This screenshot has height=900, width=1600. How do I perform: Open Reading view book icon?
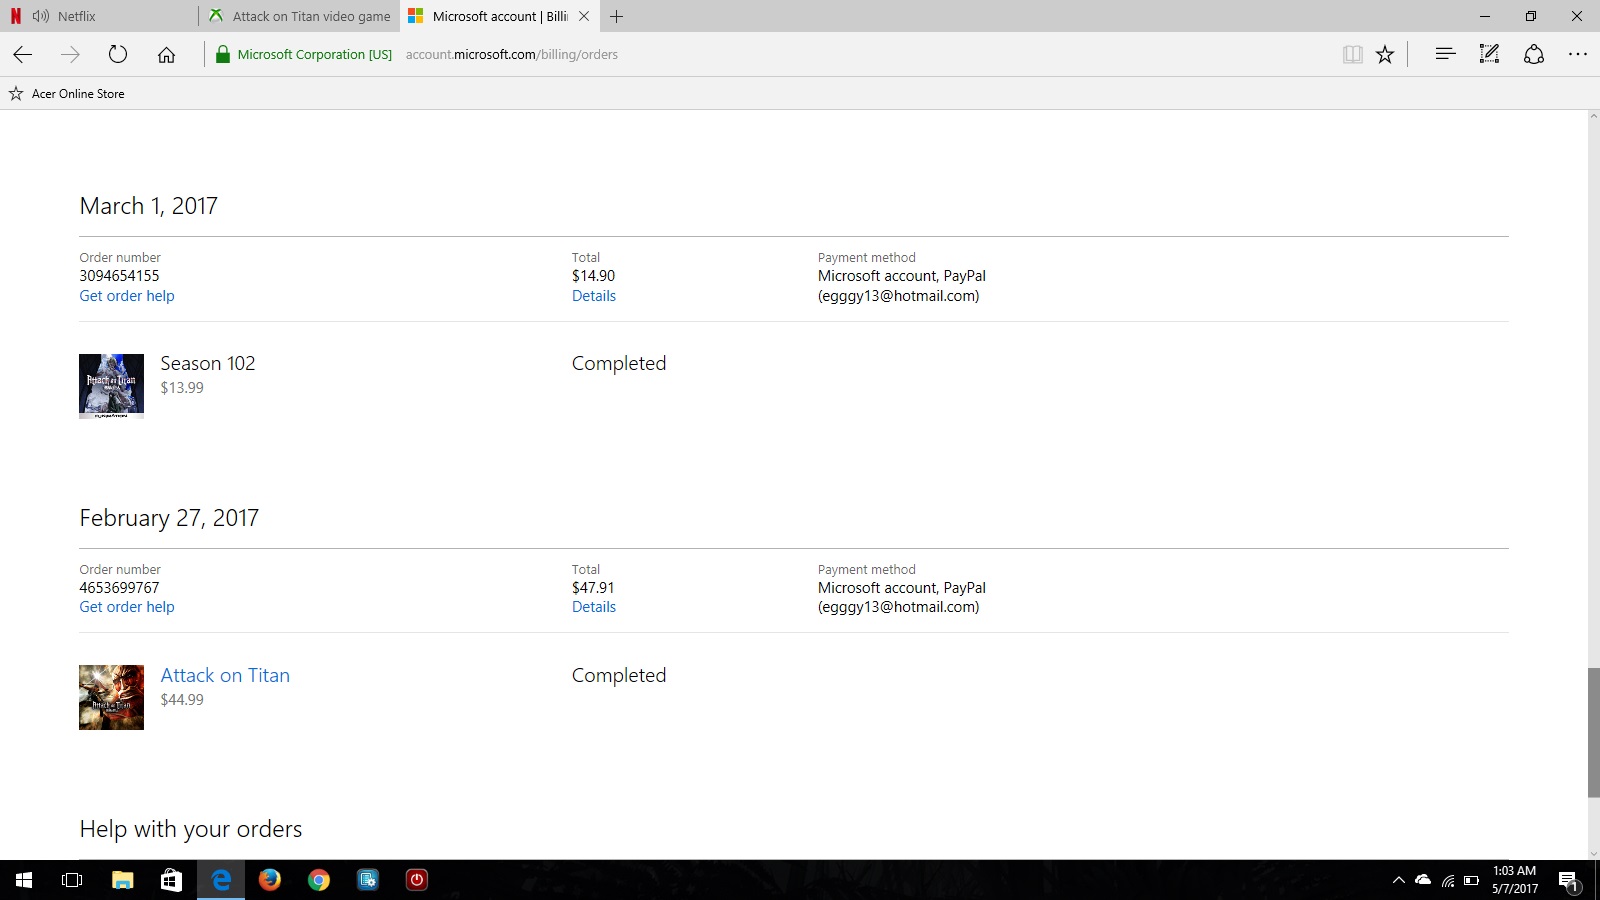[x=1352, y=55]
